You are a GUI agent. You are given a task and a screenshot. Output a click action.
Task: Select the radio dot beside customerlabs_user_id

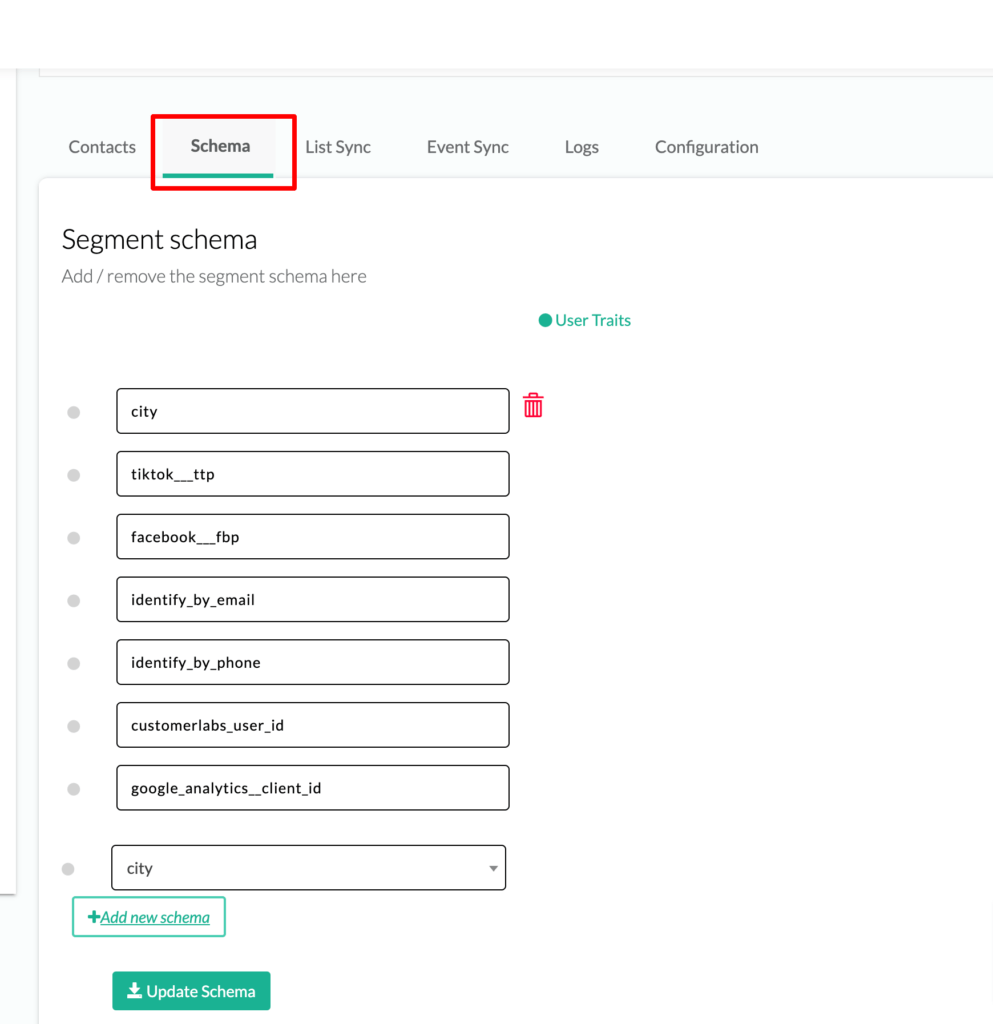tap(74, 726)
